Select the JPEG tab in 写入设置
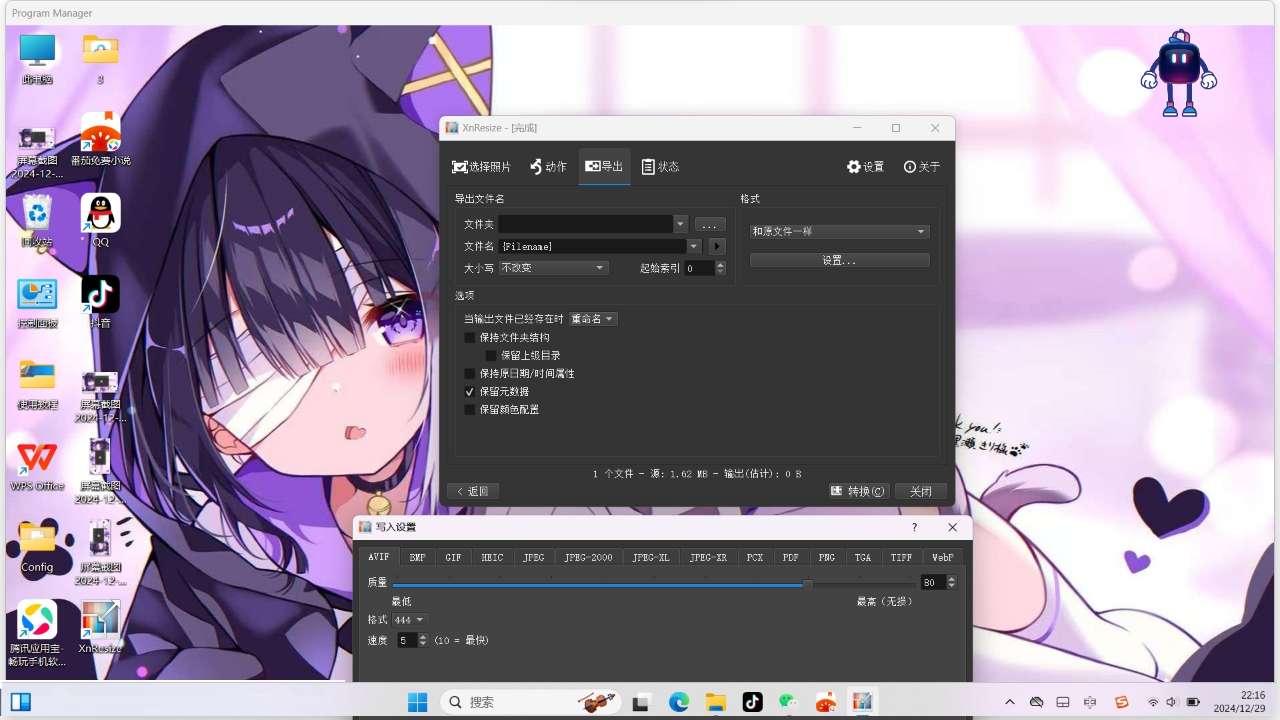Viewport: 1280px width, 720px height. tap(534, 557)
